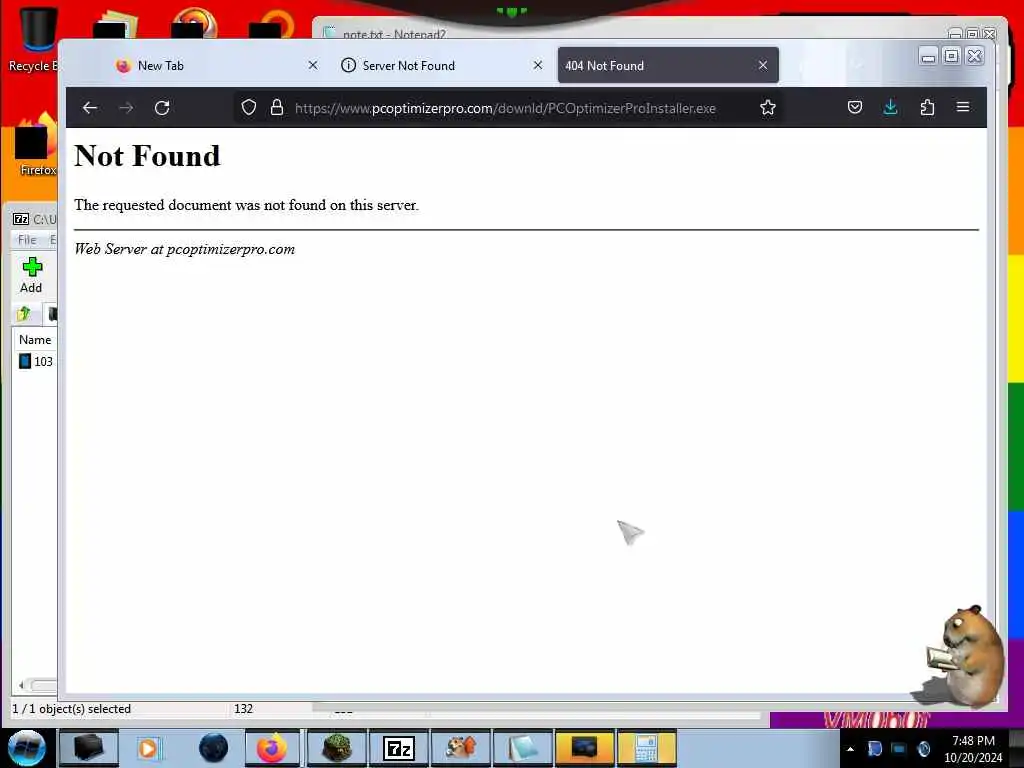
Task: Reload the current page
Action: 162,108
